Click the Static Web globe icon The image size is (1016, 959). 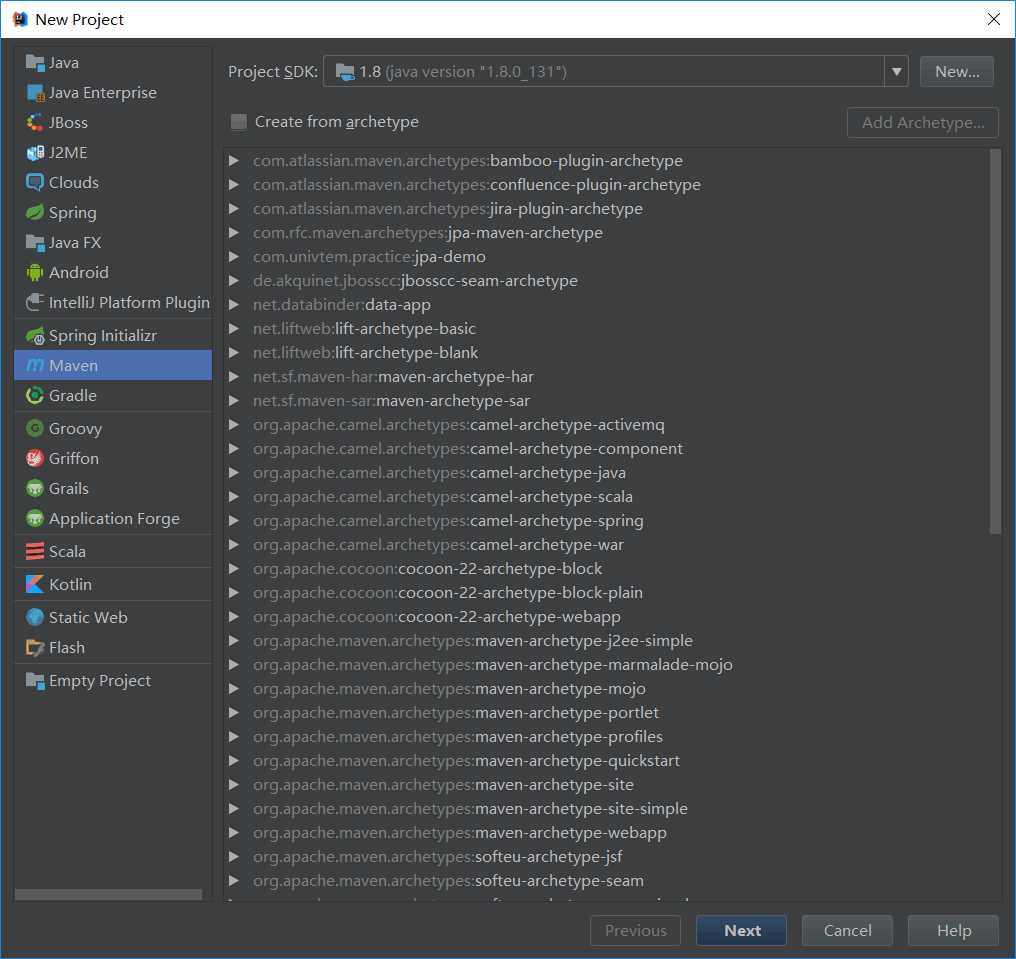34,617
